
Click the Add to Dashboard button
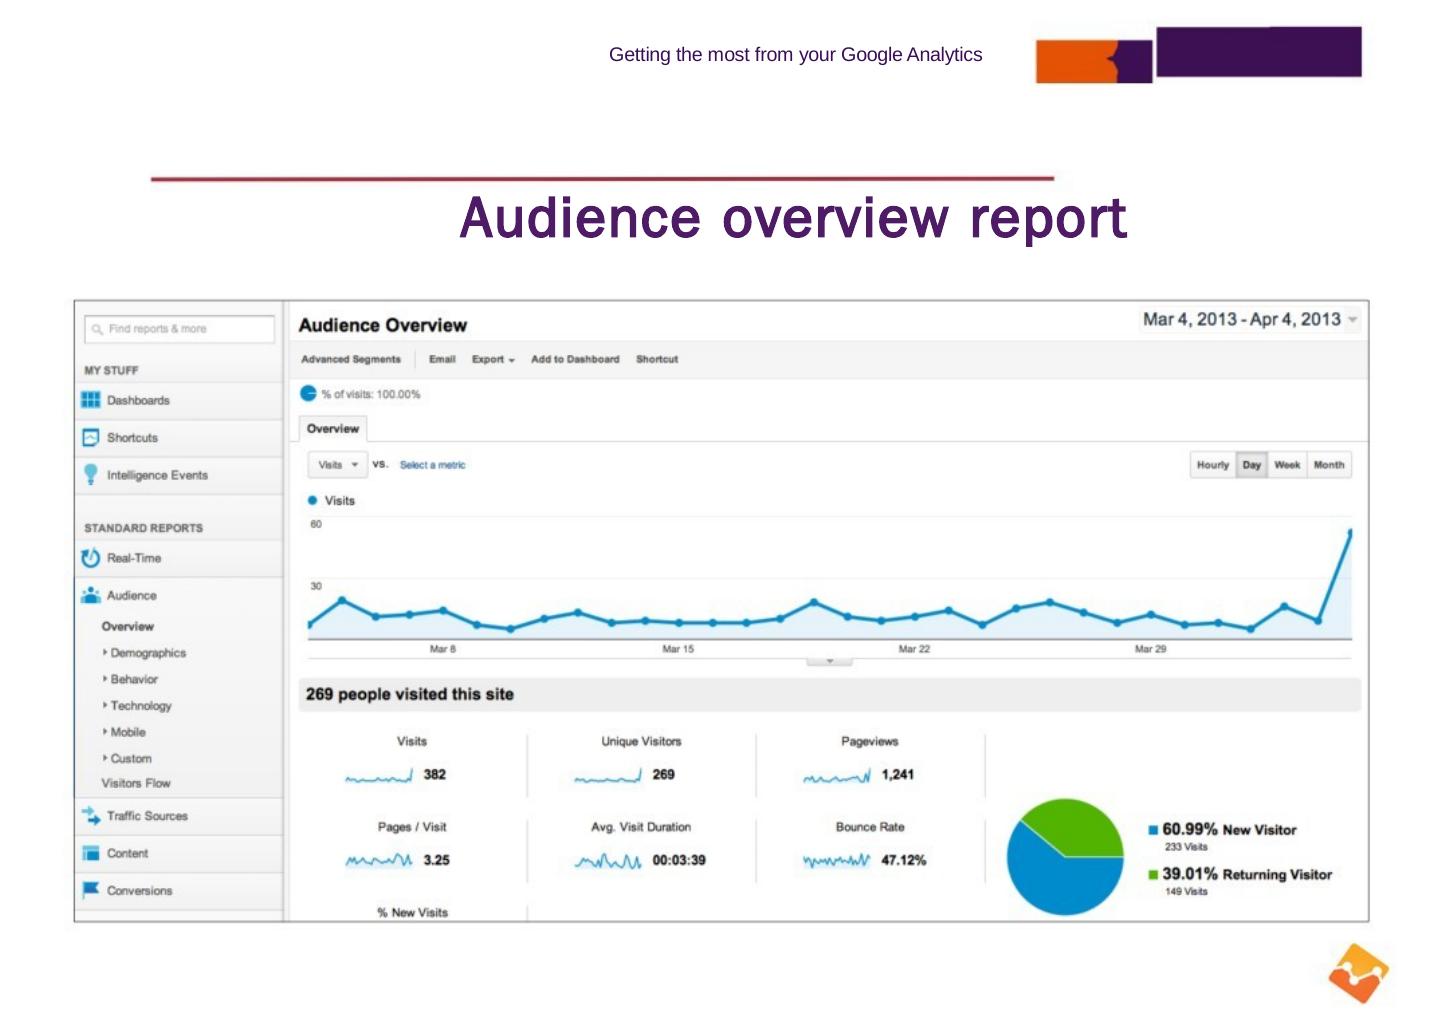coord(575,359)
